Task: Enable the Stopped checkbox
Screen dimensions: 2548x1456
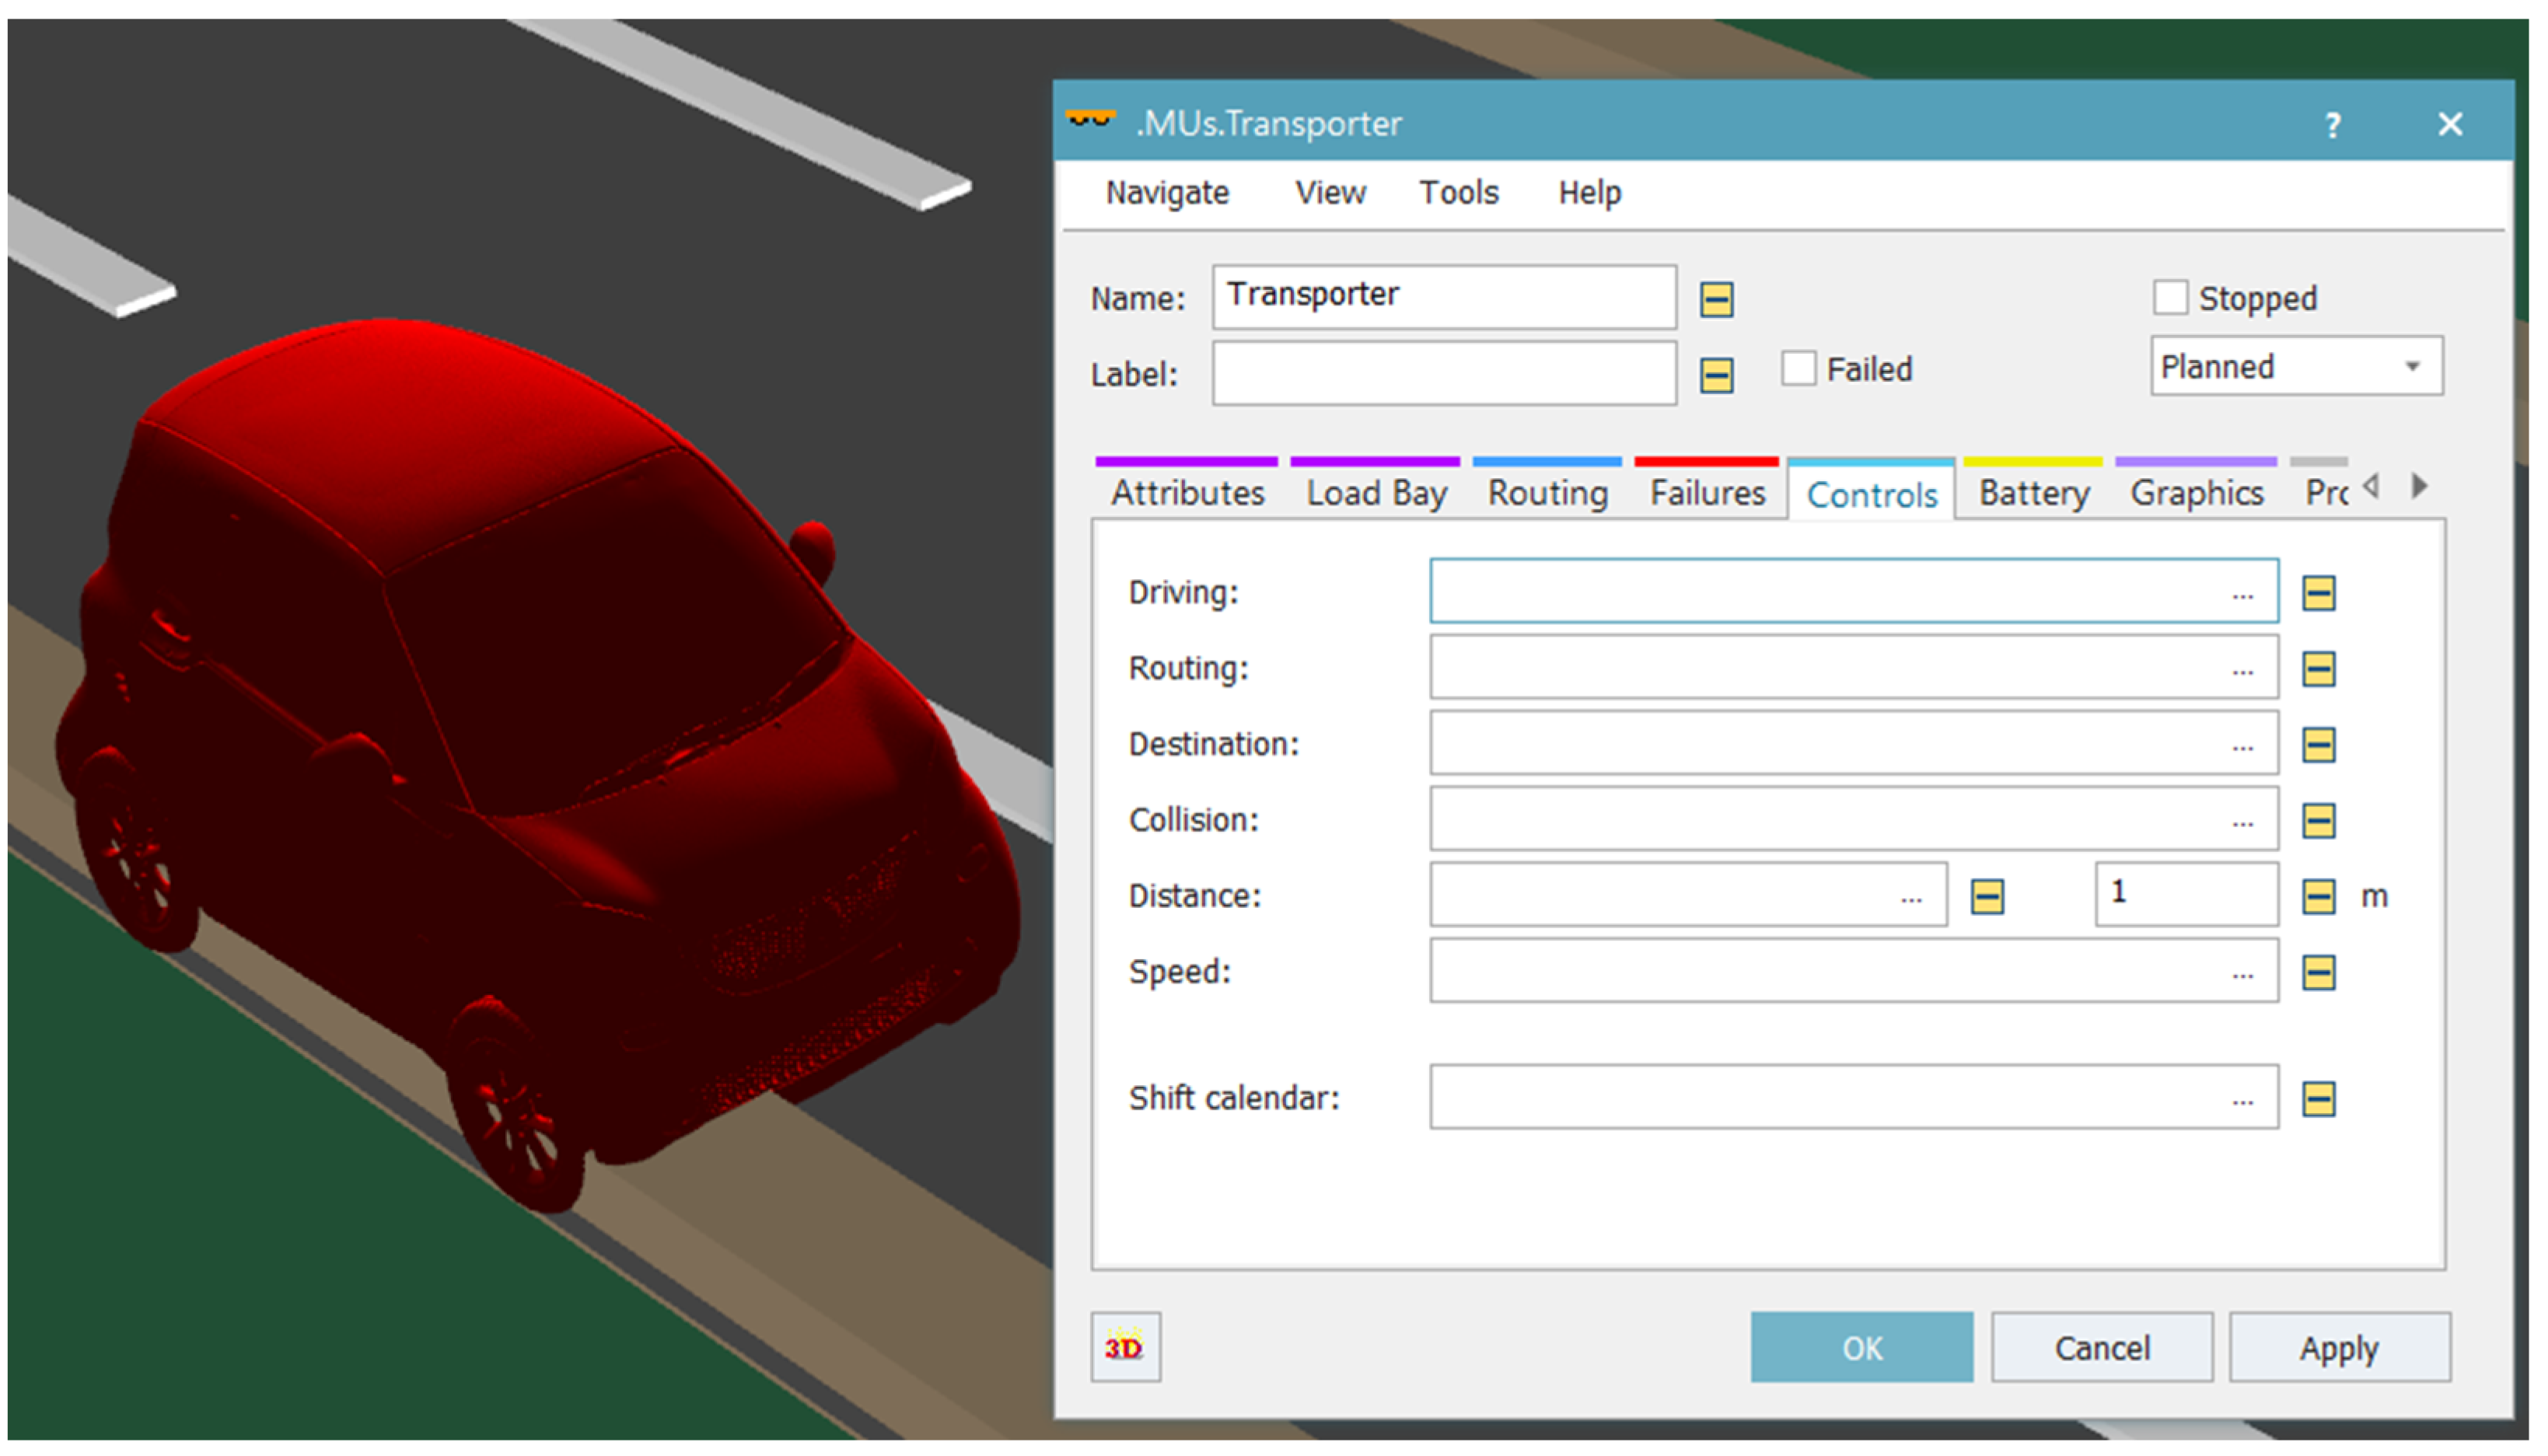Action: [2170, 298]
